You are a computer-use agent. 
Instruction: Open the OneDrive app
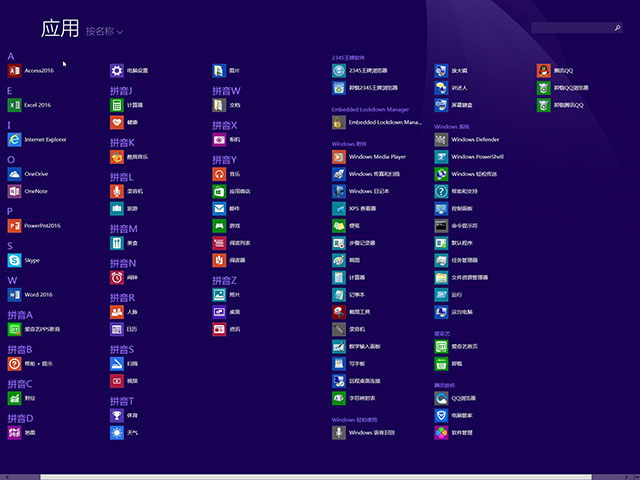coord(28,174)
